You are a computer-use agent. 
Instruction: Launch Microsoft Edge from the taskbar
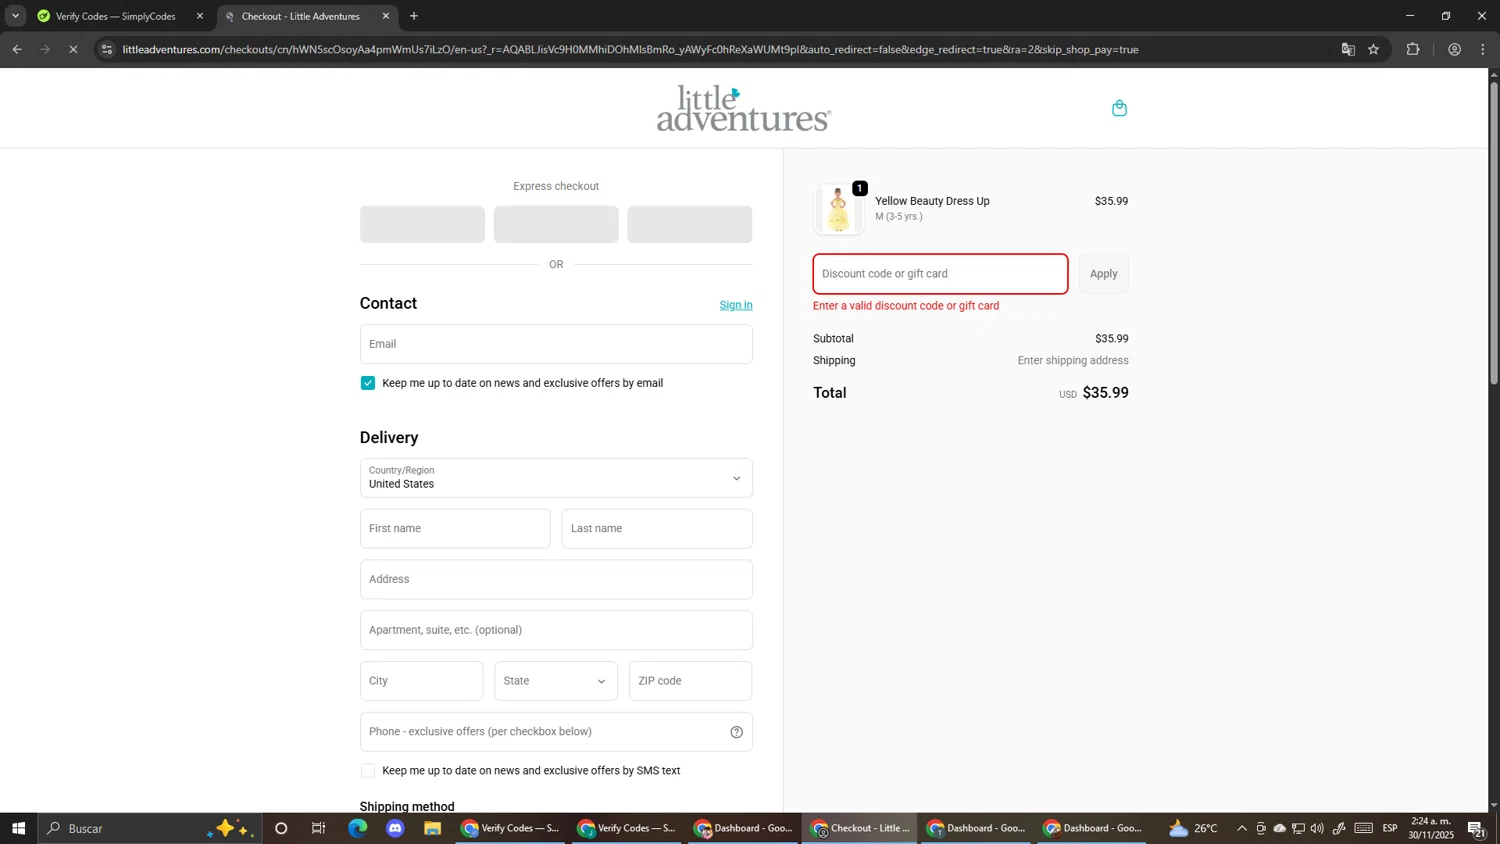pyautogui.click(x=357, y=828)
